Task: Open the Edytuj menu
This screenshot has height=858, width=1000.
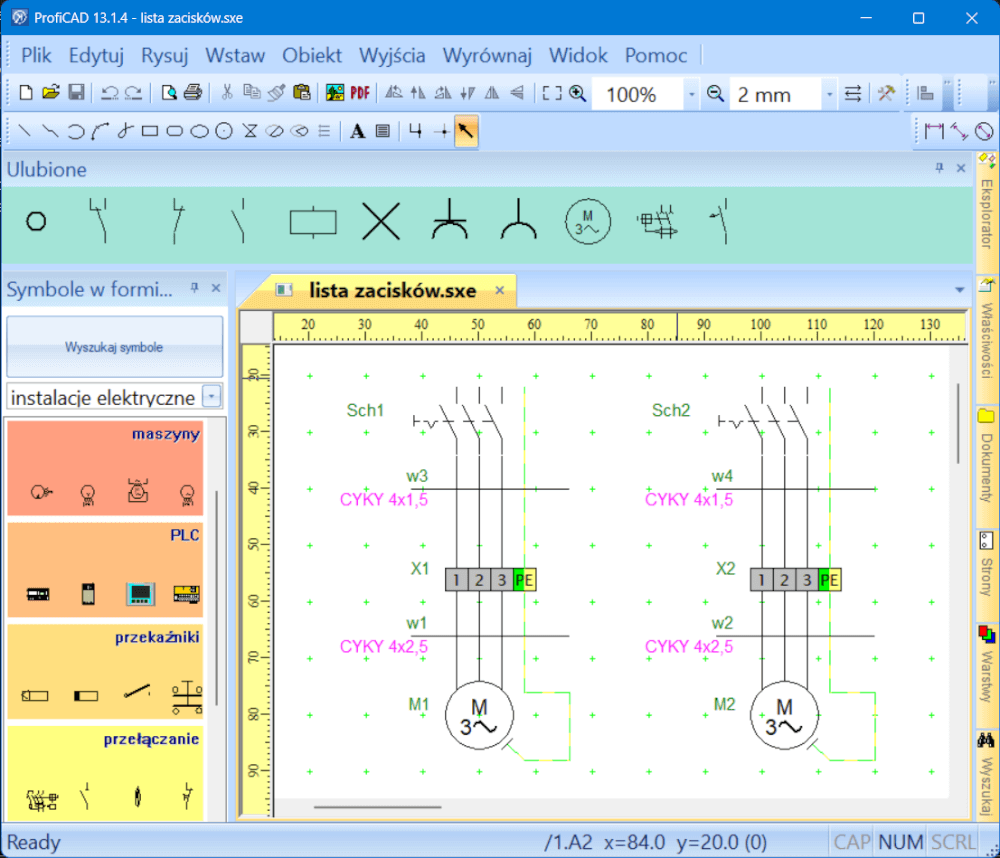Action: pos(96,55)
